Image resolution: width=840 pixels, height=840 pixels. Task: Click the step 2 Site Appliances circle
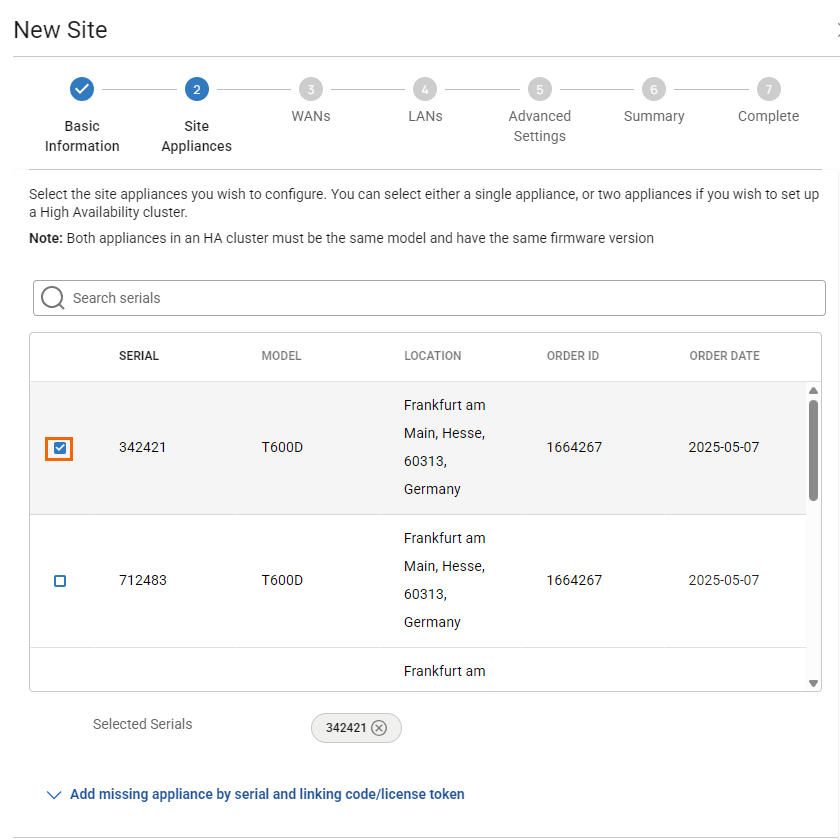tap(196, 89)
